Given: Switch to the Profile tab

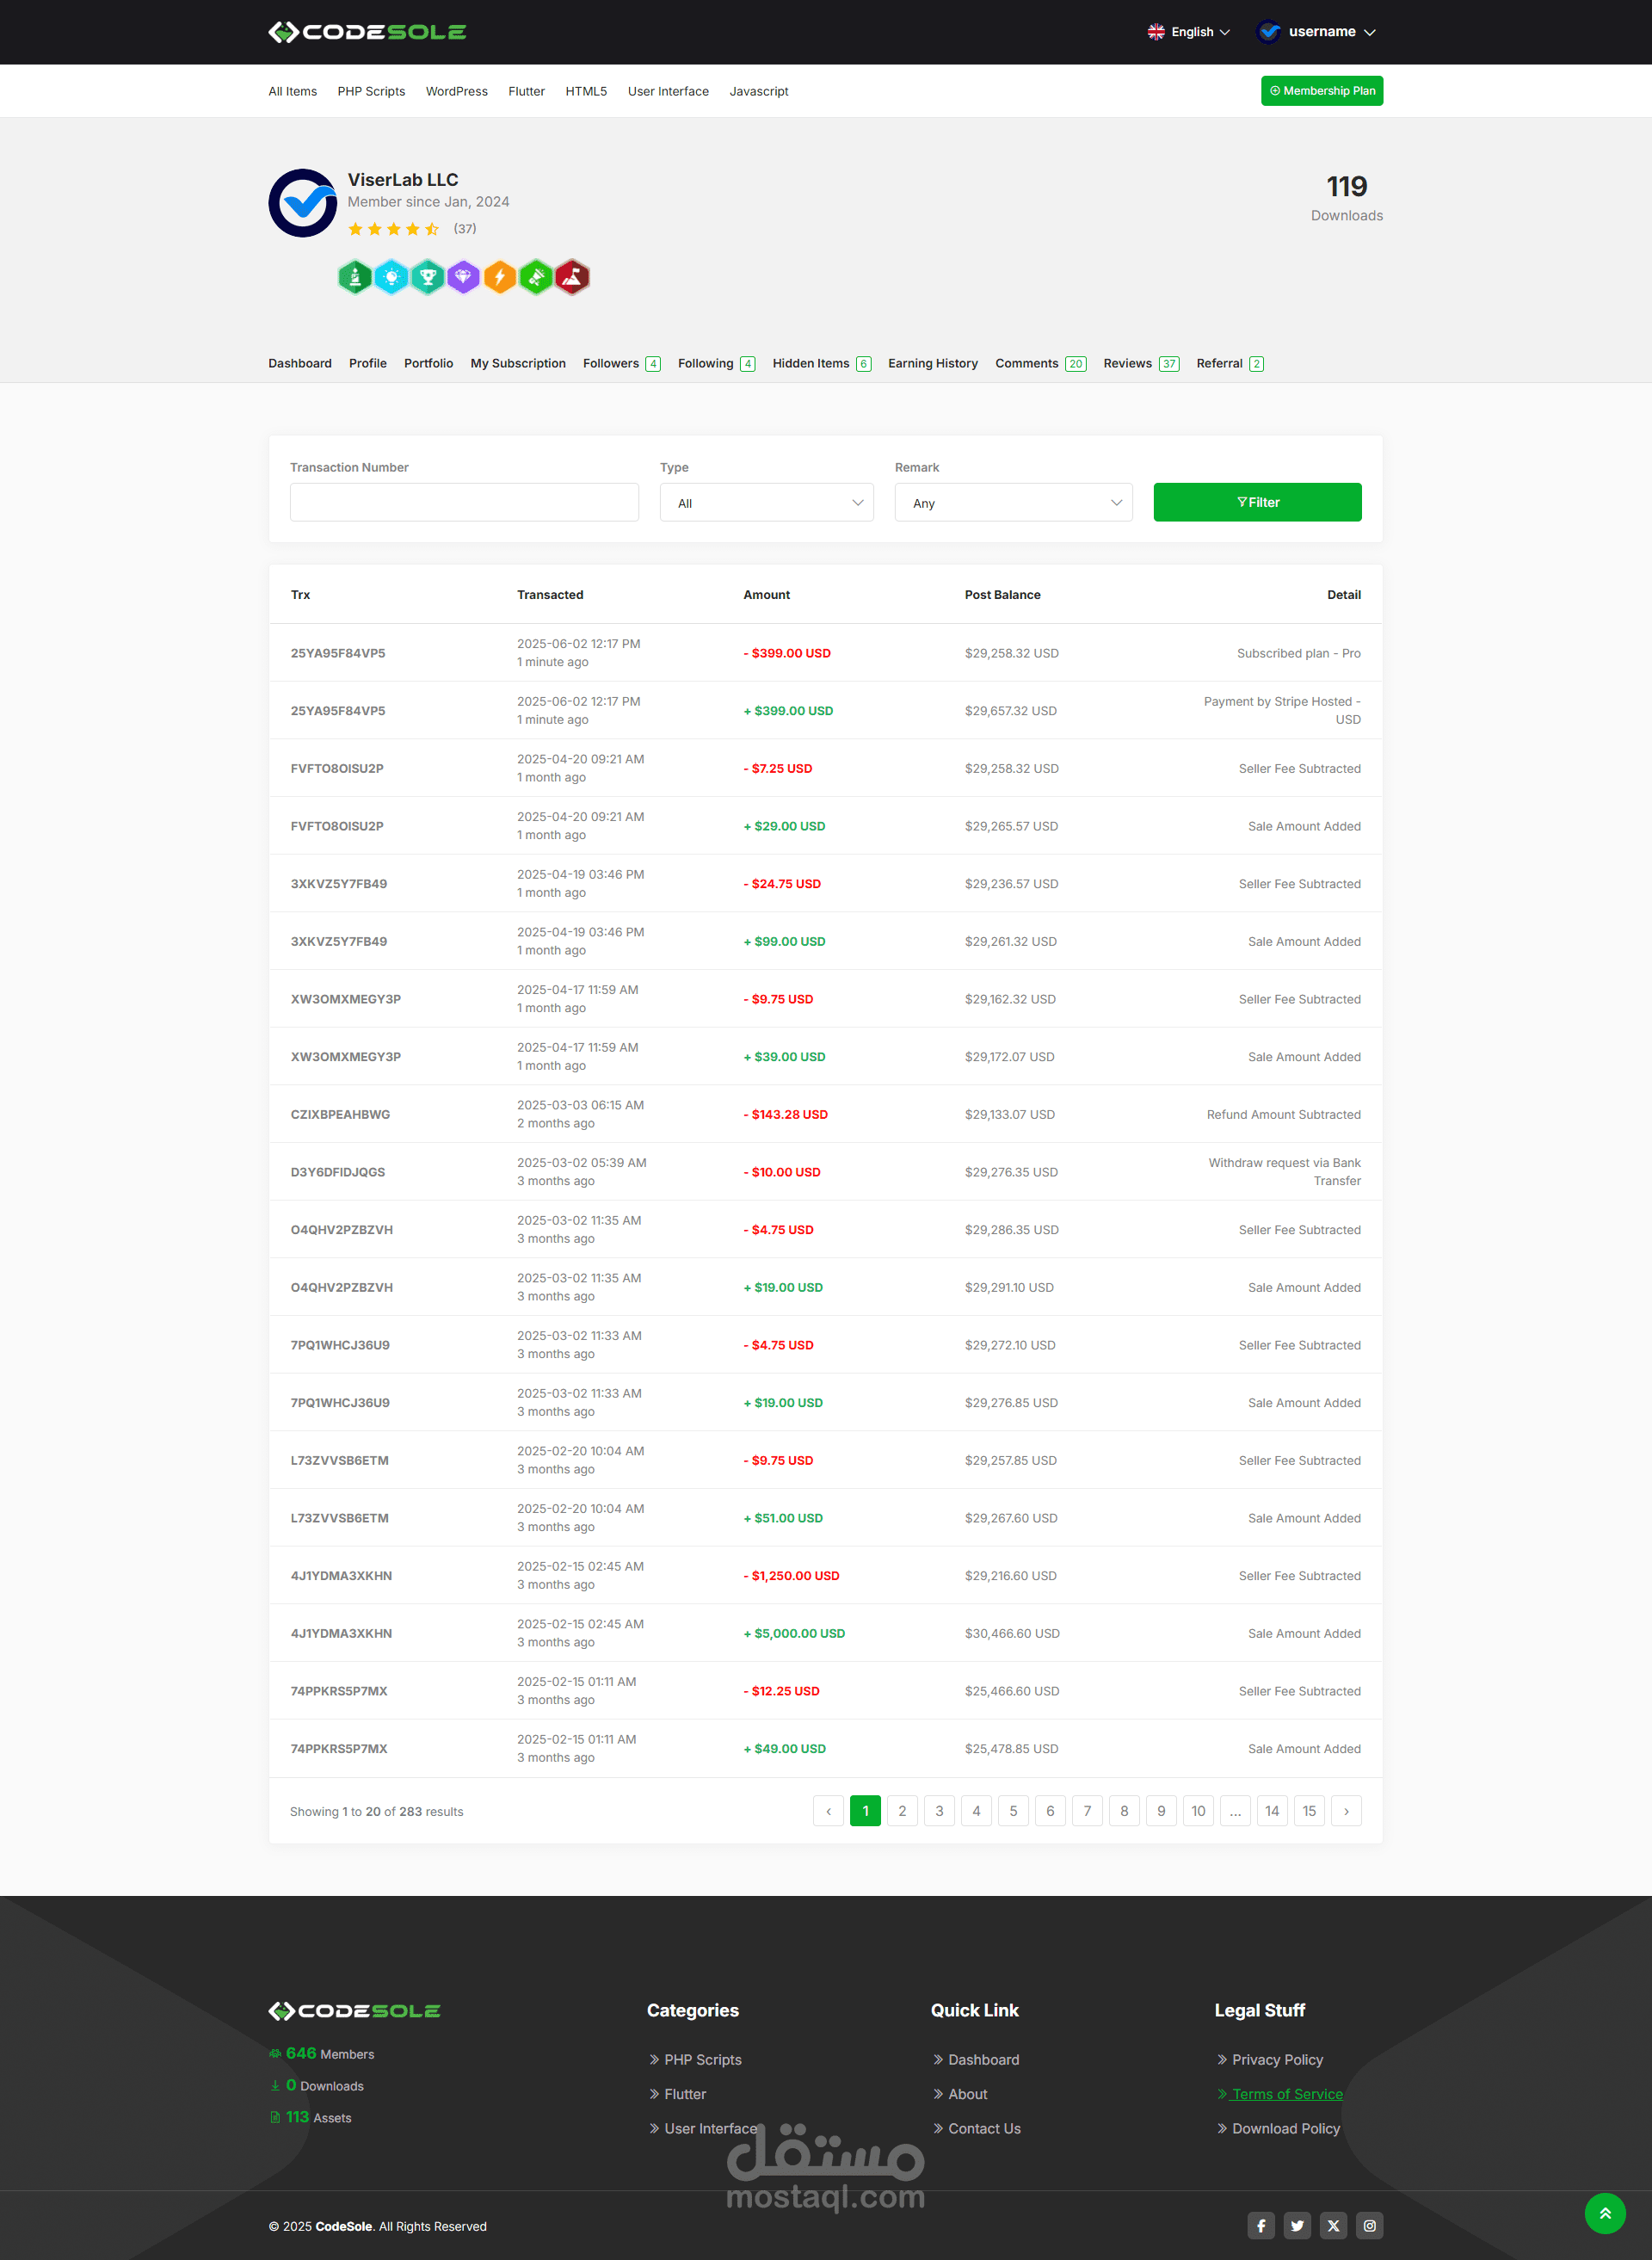Looking at the screenshot, I should click(368, 363).
